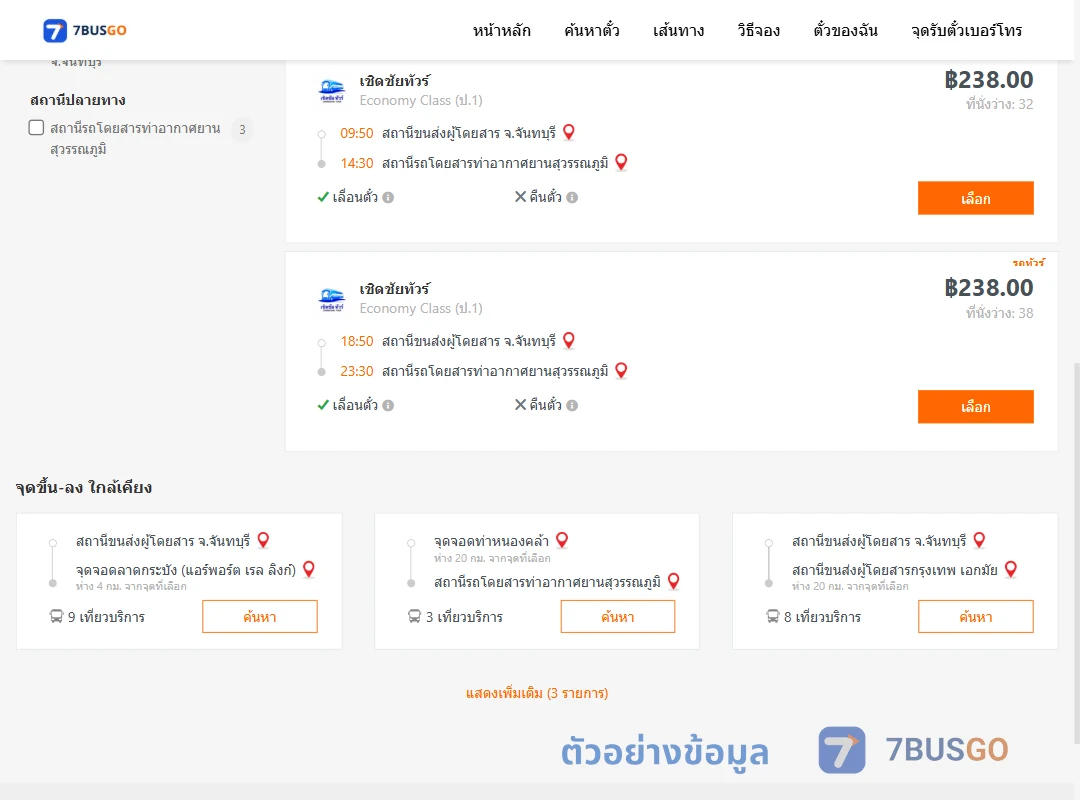Search the 3 เที่ยวบริการ route with ค้นหา

click(618, 617)
